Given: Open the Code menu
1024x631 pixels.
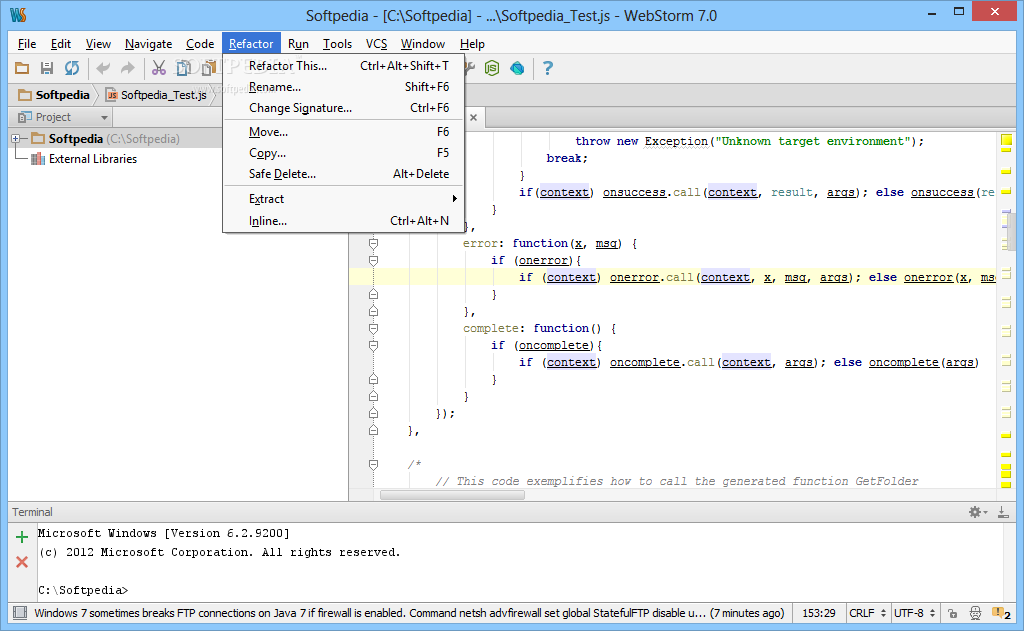Looking at the screenshot, I should [200, 44].
